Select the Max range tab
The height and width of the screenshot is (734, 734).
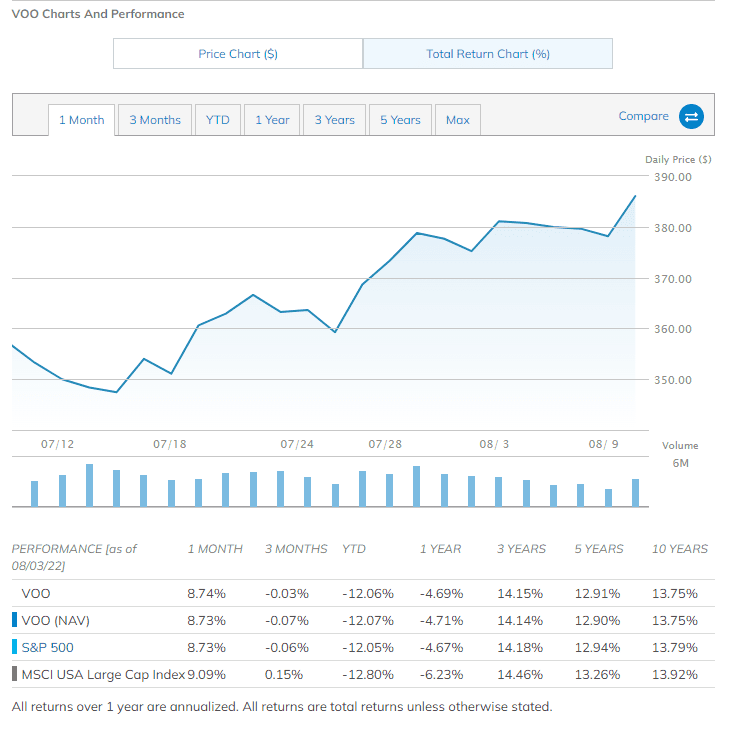[458, 120]
